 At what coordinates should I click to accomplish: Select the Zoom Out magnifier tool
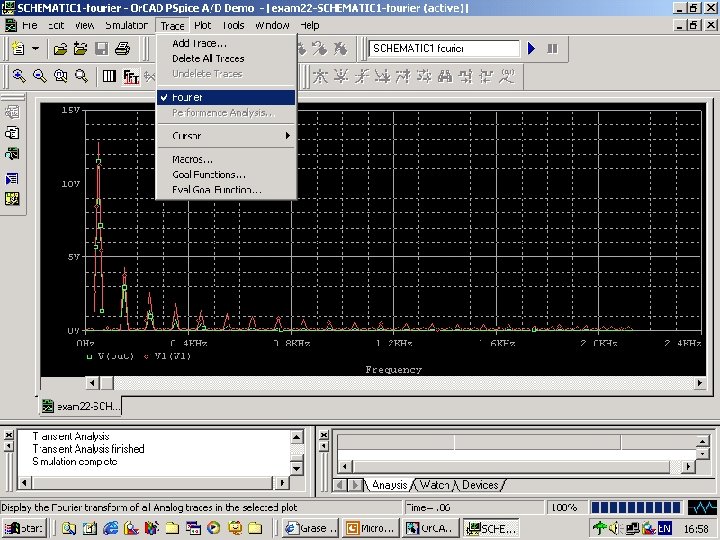click(40, 76)
